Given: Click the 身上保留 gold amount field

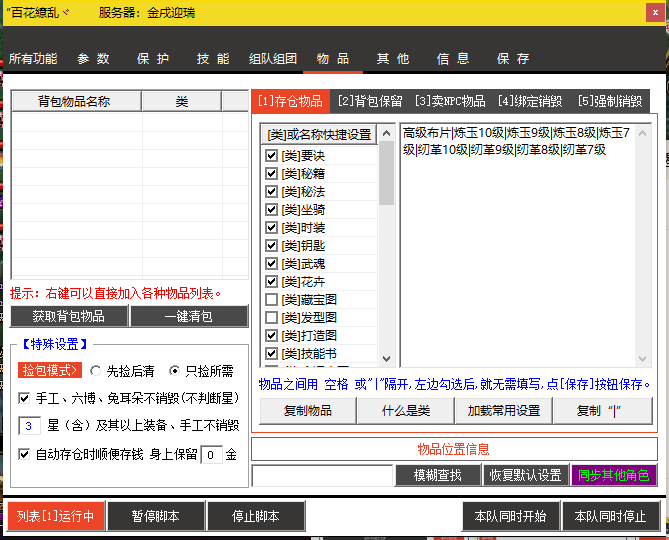Looking at the screenshot, I should [x=211, y=455].
